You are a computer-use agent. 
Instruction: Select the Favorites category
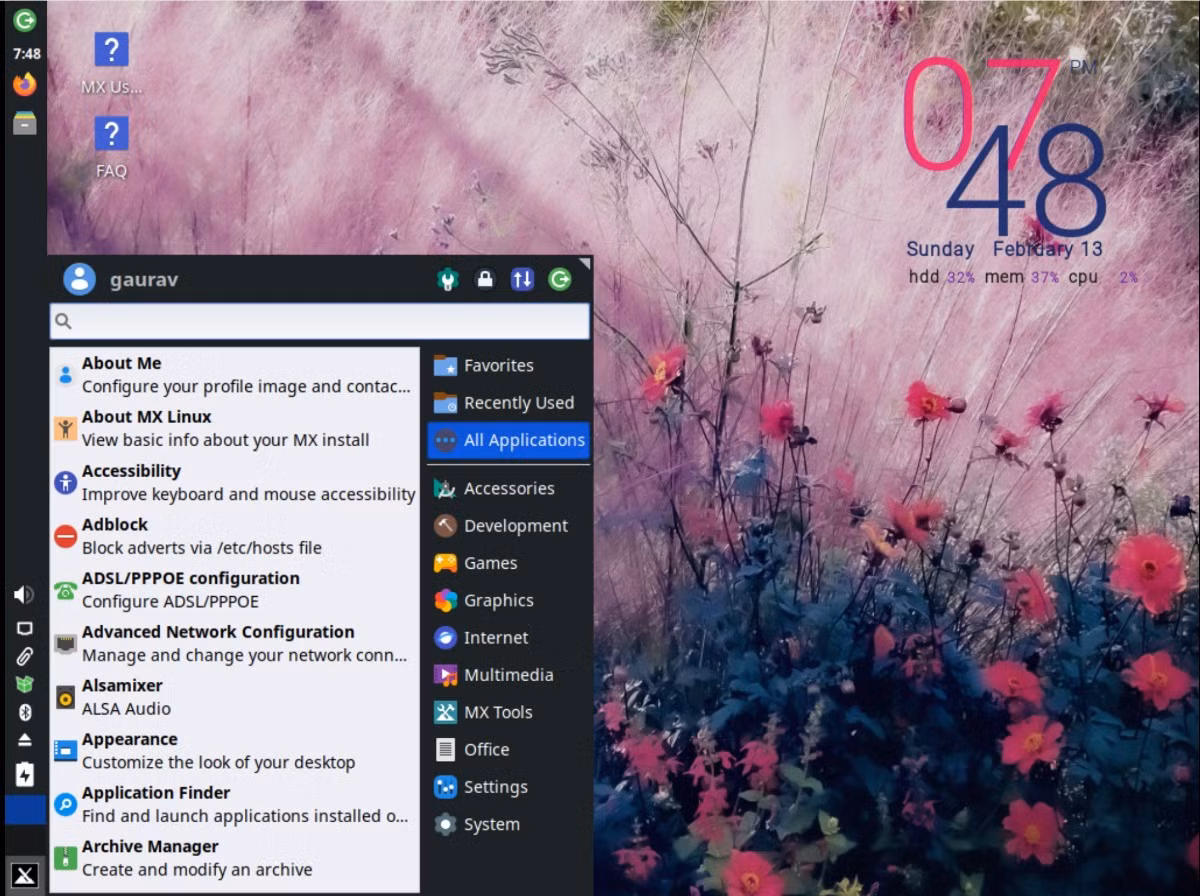508,365
